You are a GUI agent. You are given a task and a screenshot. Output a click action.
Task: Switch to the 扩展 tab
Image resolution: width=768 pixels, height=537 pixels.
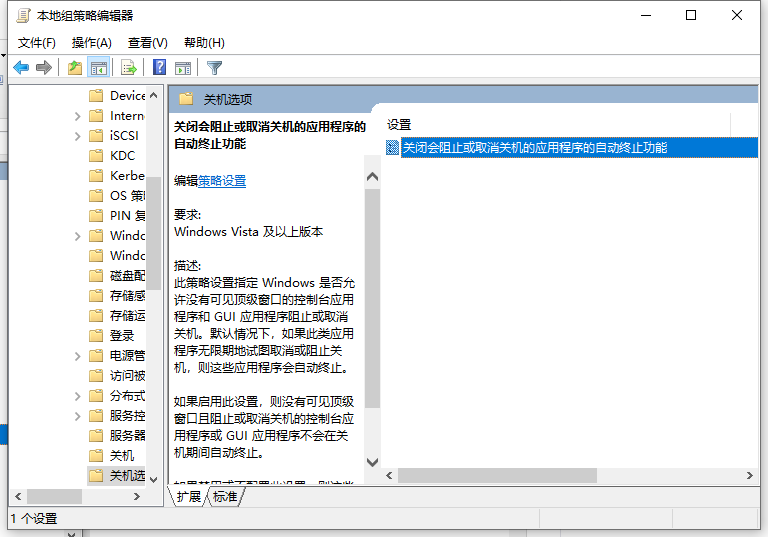click(189, 496)
